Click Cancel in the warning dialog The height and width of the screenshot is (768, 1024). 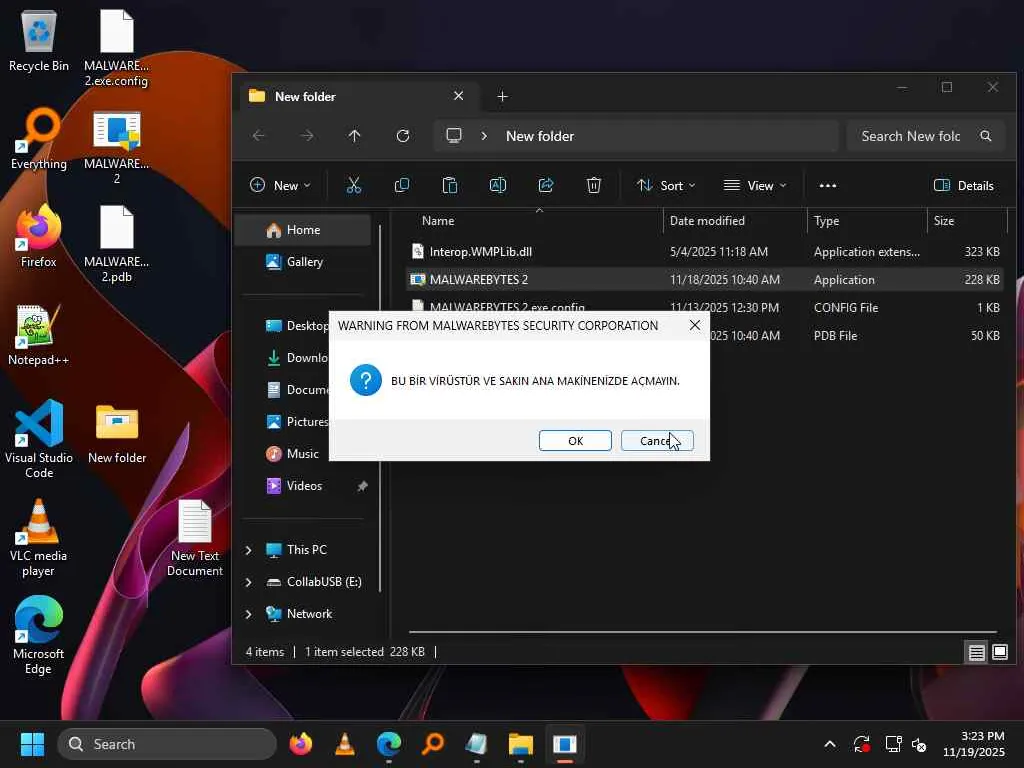[657, 441]
